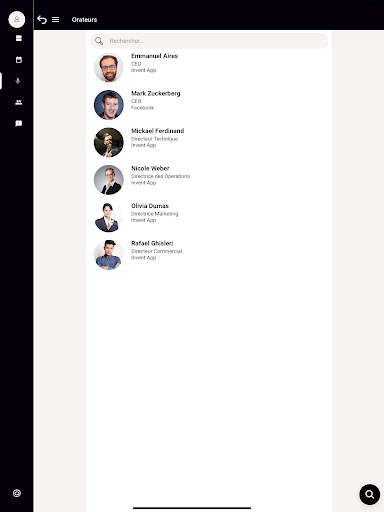Click Rafael Ghisleri's profile picture

pos(109,255)
